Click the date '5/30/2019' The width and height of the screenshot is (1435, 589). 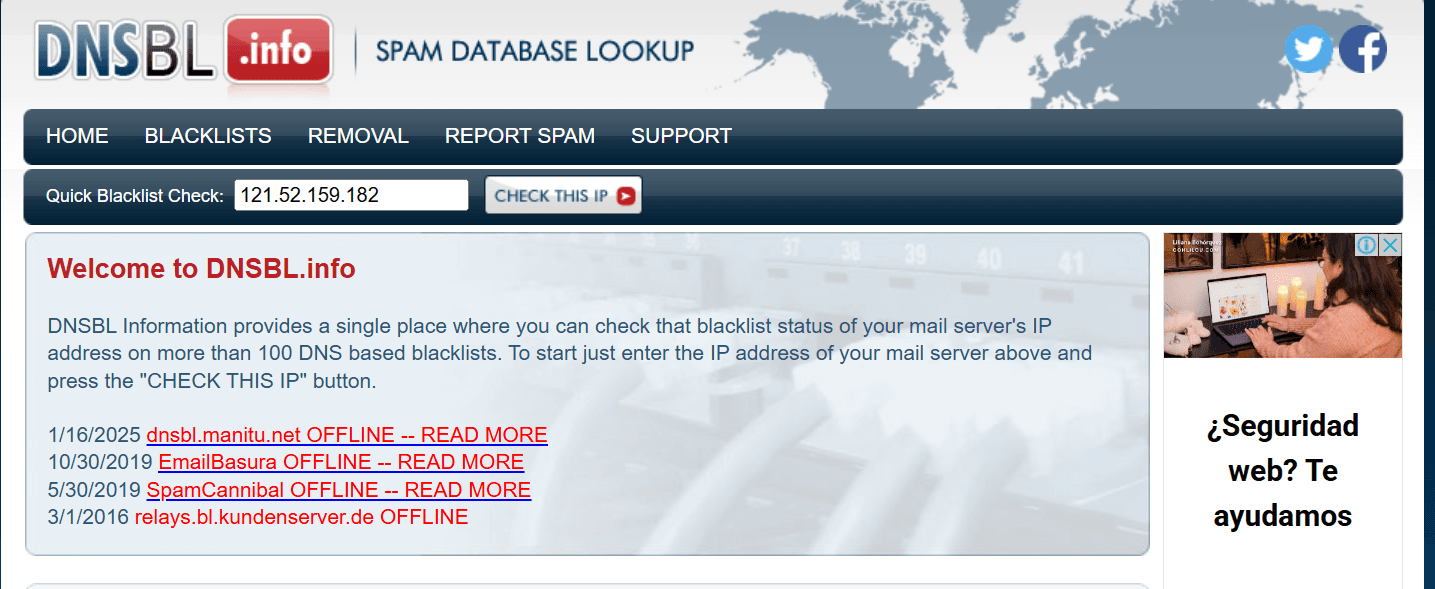(x=94, y=490)
